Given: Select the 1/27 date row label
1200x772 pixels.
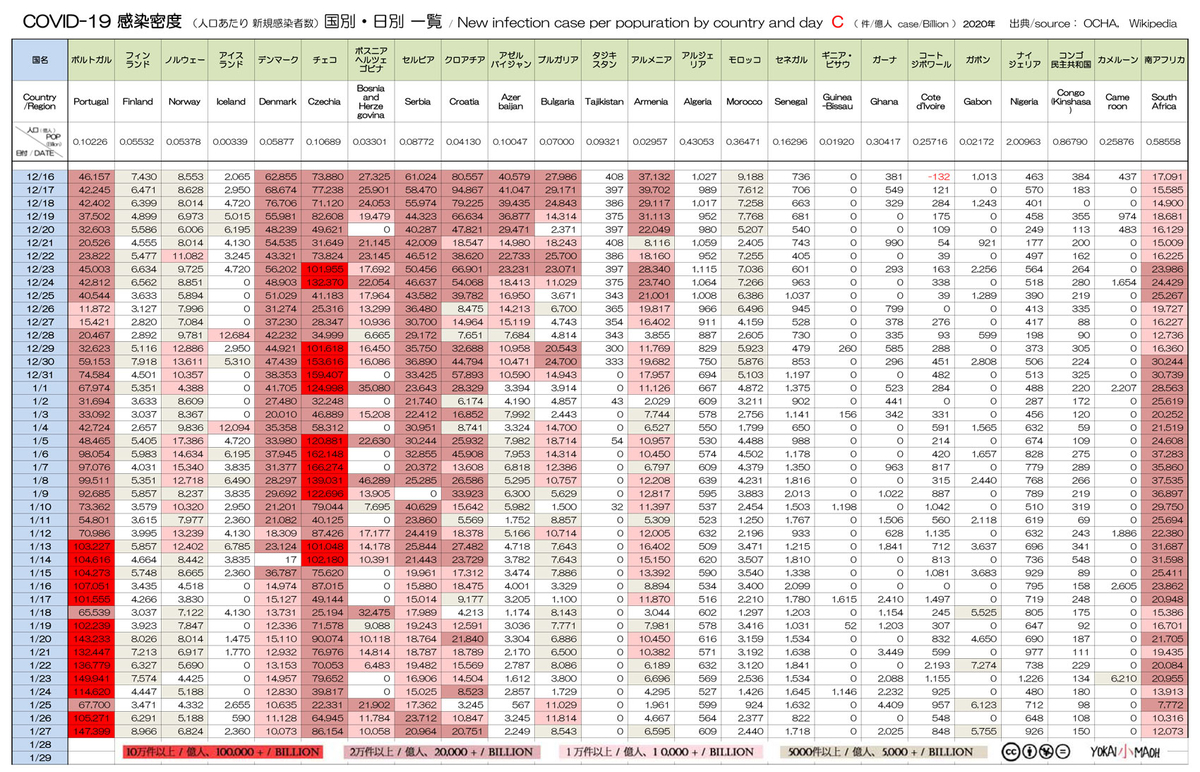Looking at the screenshot, I should (40, 732).
